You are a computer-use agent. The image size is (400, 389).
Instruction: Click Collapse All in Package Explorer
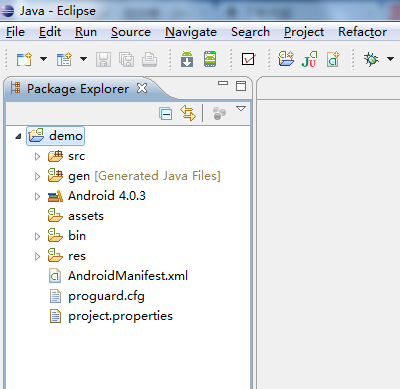pos(165,114)
